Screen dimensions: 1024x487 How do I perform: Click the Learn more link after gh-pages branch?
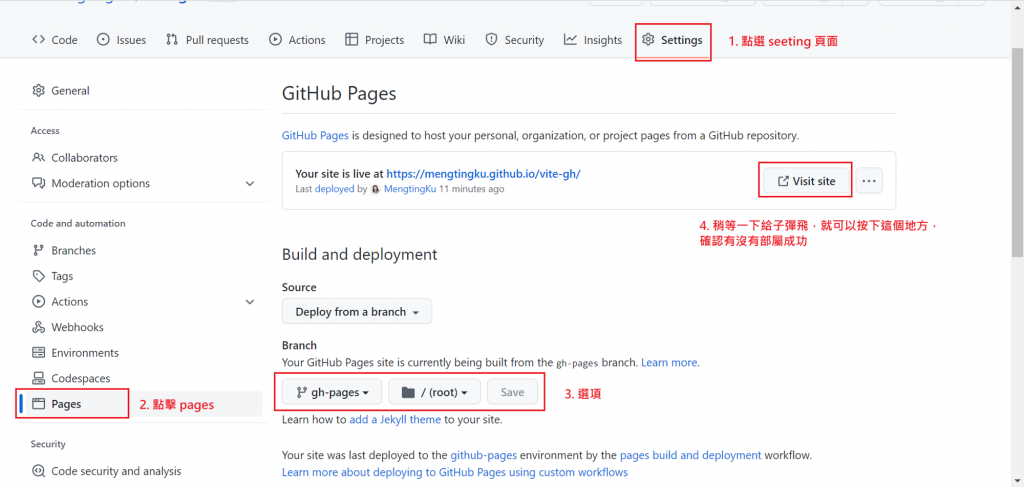click(669, 362)
